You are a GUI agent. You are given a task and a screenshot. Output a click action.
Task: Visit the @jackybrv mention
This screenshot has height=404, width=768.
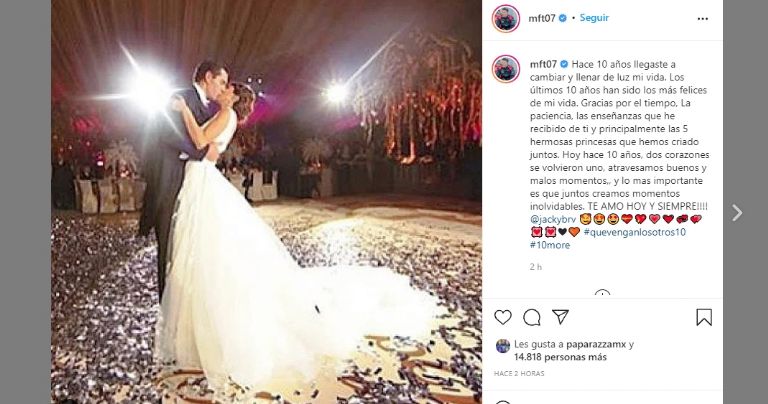(552, 219)
